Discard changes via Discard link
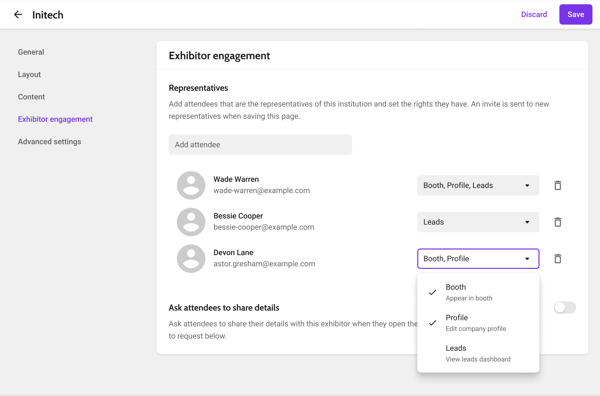Viewport: 600px width, 396px height. pos(534,15)
